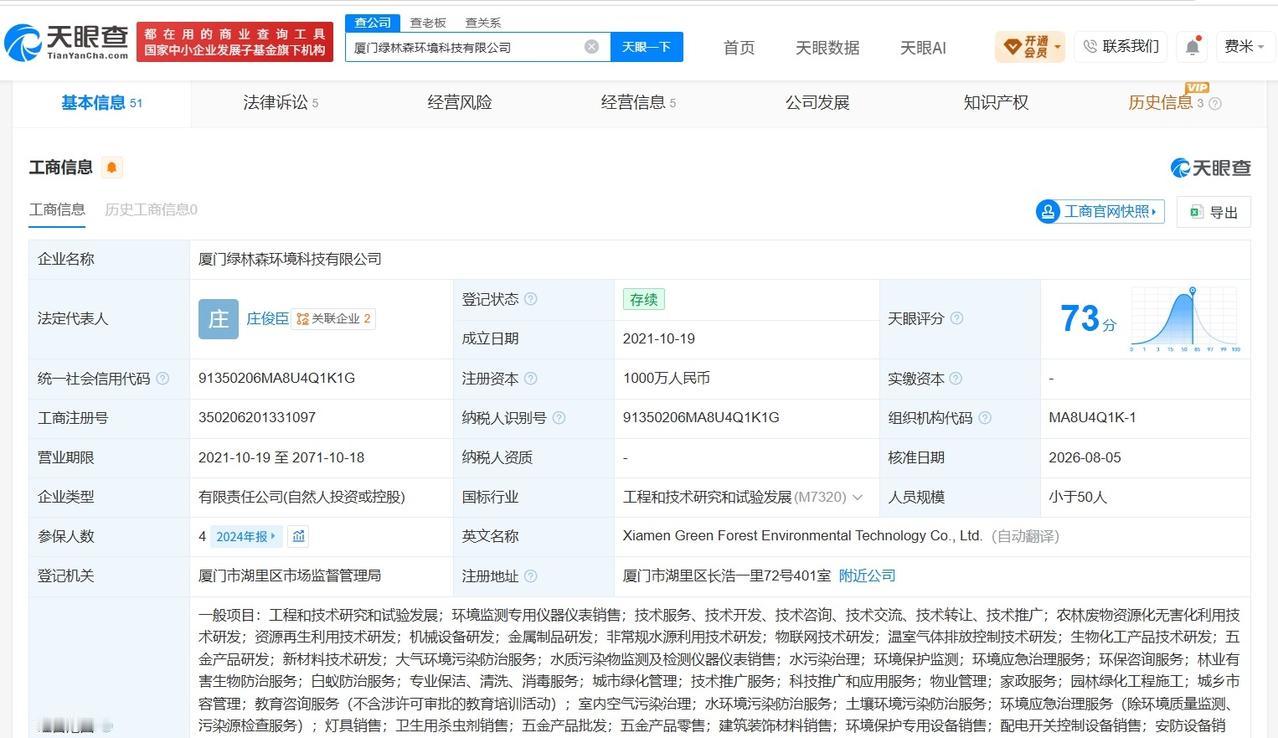This screenshot has height=738, width=1278.
Task: Click the TianYanCha logo in header
Action: (66, 42)
